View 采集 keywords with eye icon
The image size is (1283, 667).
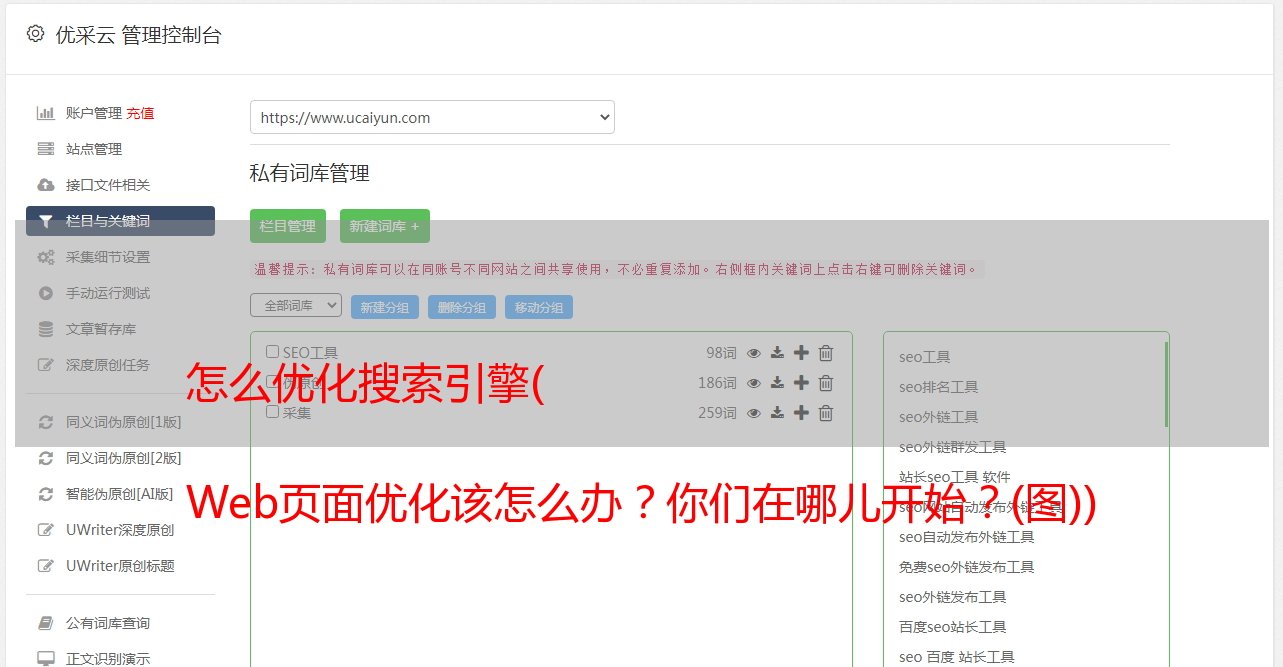(x=754, y=413)
